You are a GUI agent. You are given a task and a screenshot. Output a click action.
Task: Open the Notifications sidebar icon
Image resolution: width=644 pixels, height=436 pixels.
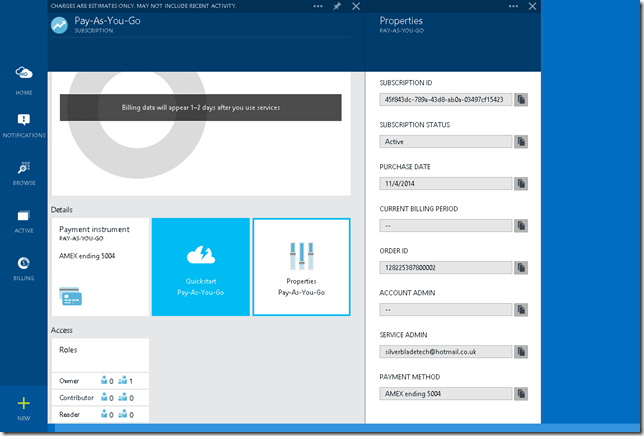(24, 123)
